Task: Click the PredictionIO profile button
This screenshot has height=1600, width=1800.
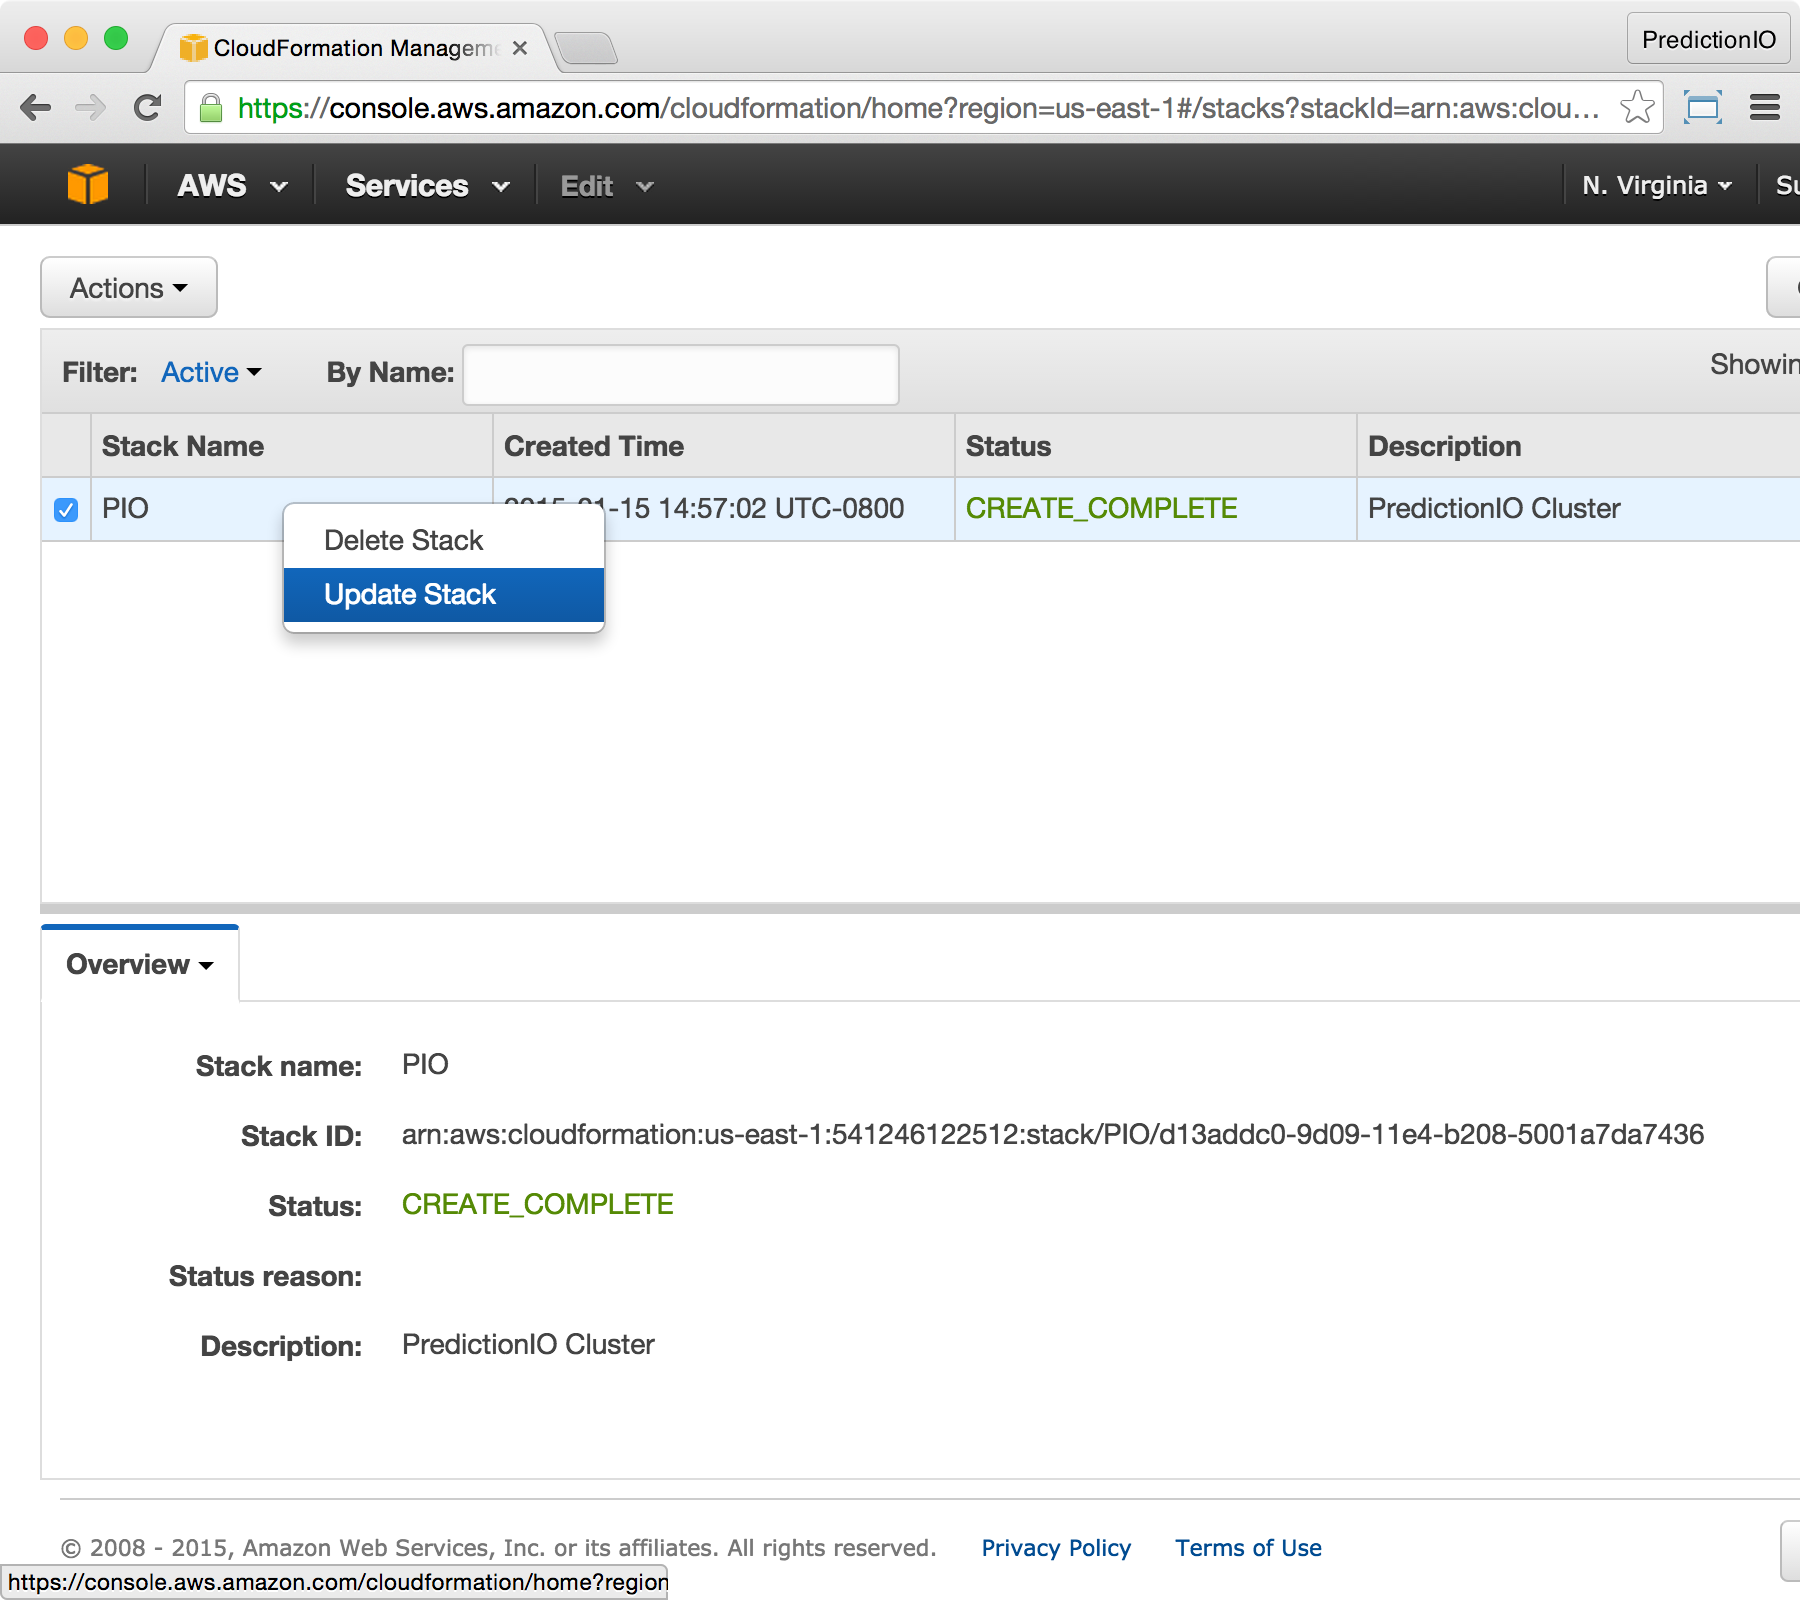Action: point(1708,40)
